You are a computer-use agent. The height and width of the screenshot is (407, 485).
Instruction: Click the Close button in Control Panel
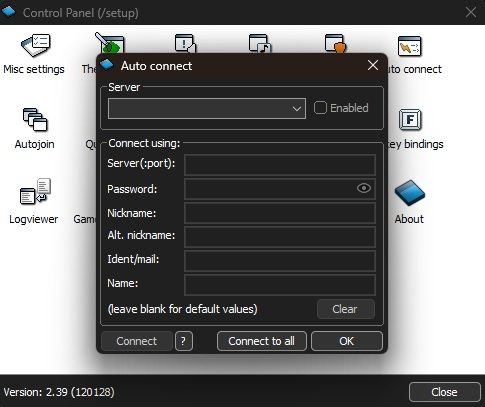(444, 392)
